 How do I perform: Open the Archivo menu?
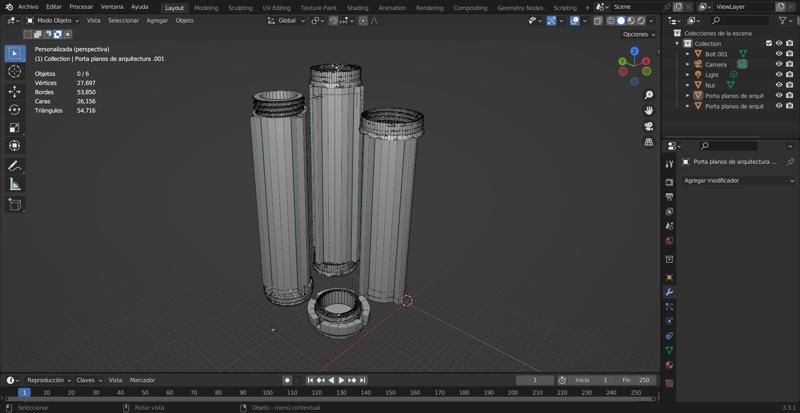(27, 6)
